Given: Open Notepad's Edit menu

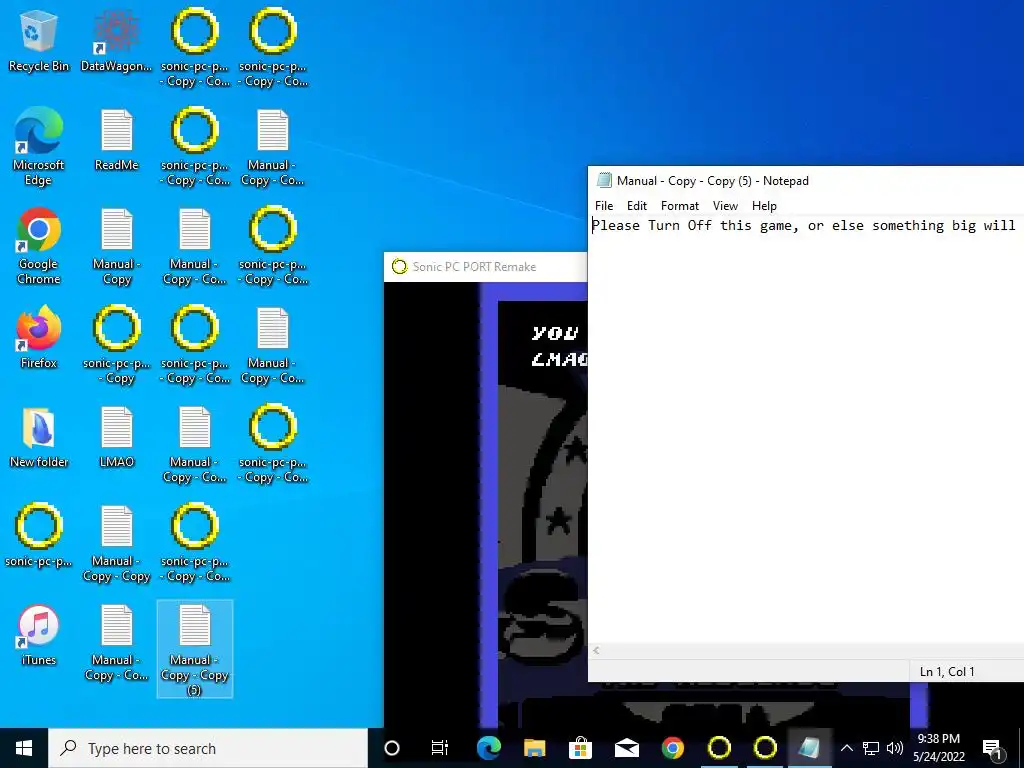Looking at the screenshot, I should pyautogui.click(x=637, y=206).
